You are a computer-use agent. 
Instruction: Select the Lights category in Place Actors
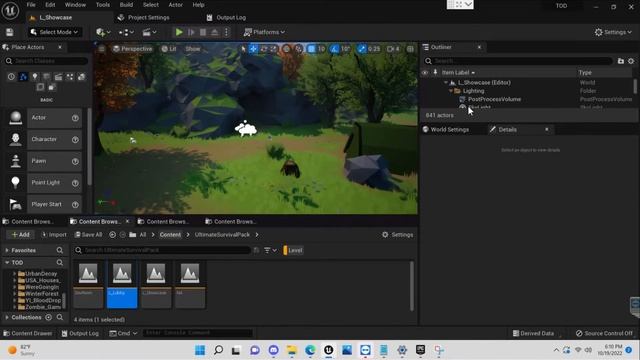click(x=35, y=77)
